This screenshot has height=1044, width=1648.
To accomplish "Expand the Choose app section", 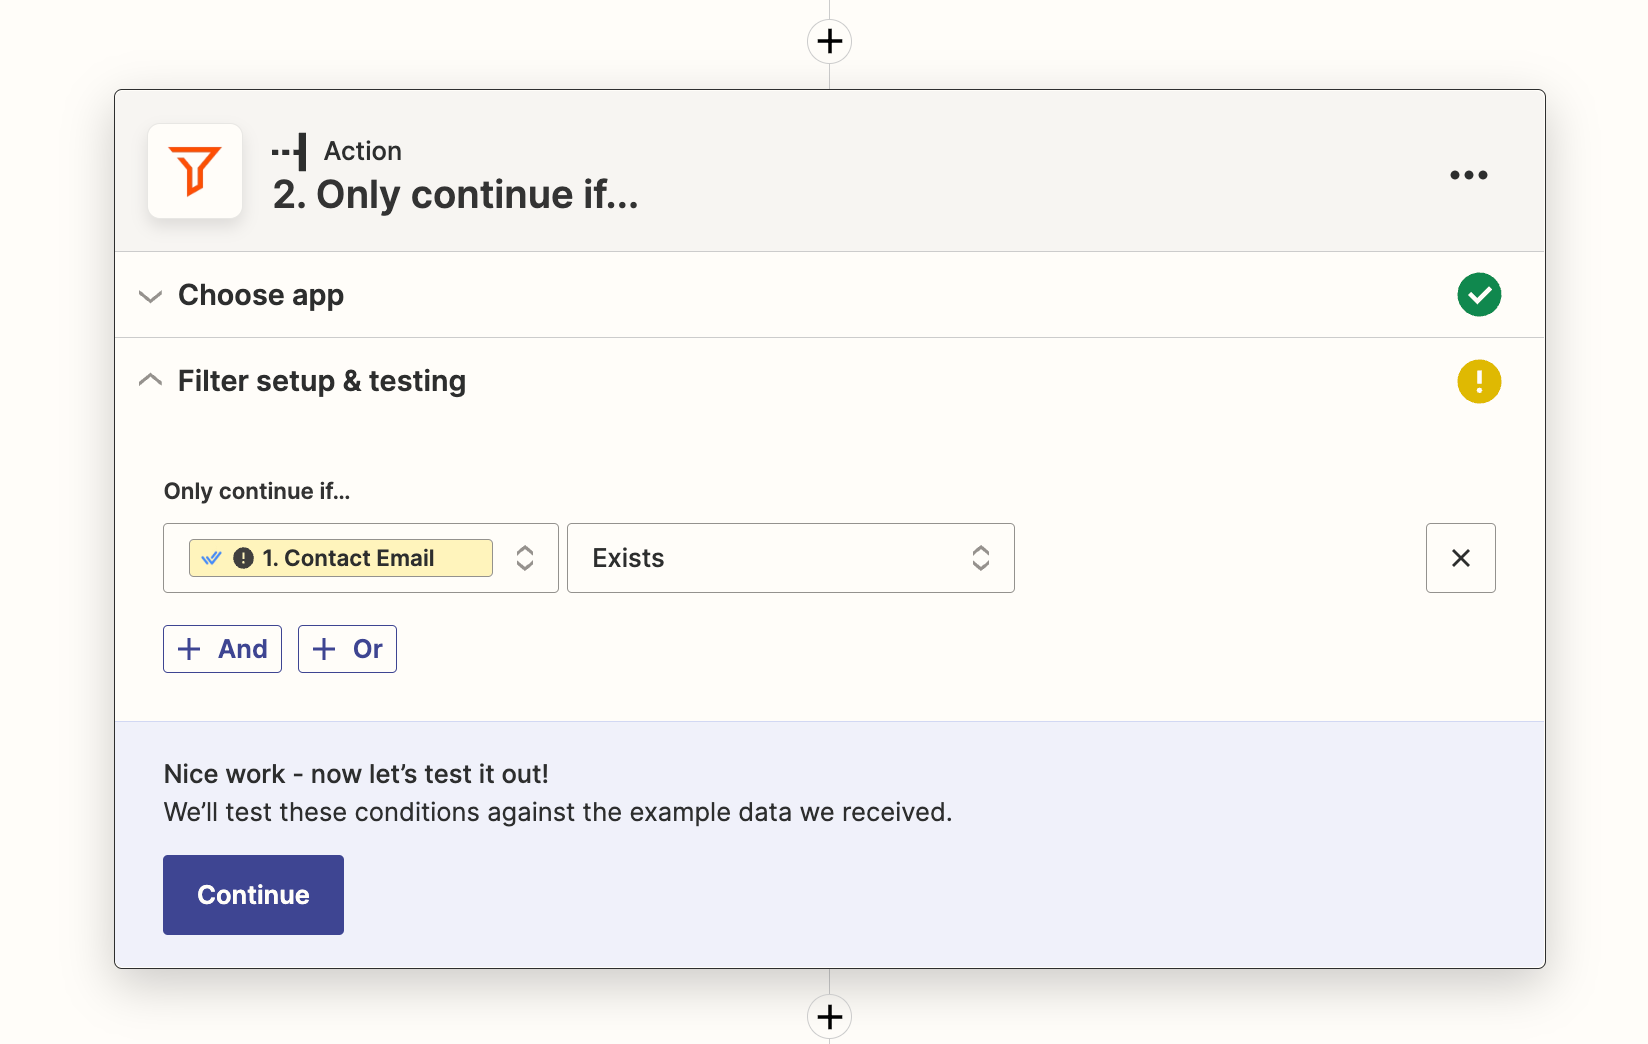I will [150, 296].
